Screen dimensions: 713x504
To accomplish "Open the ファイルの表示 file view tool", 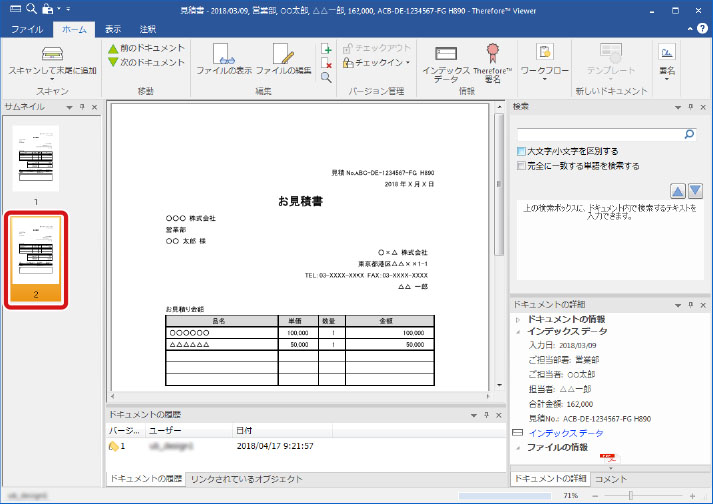I will click(222, 56).
